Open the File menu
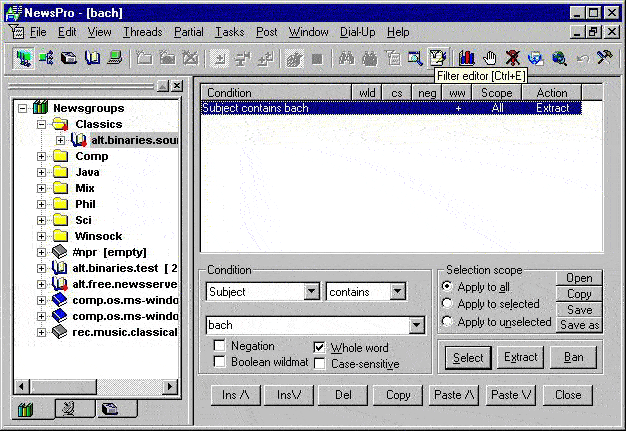This screenshot has height=431, width=626. click(x=38, y=32)
